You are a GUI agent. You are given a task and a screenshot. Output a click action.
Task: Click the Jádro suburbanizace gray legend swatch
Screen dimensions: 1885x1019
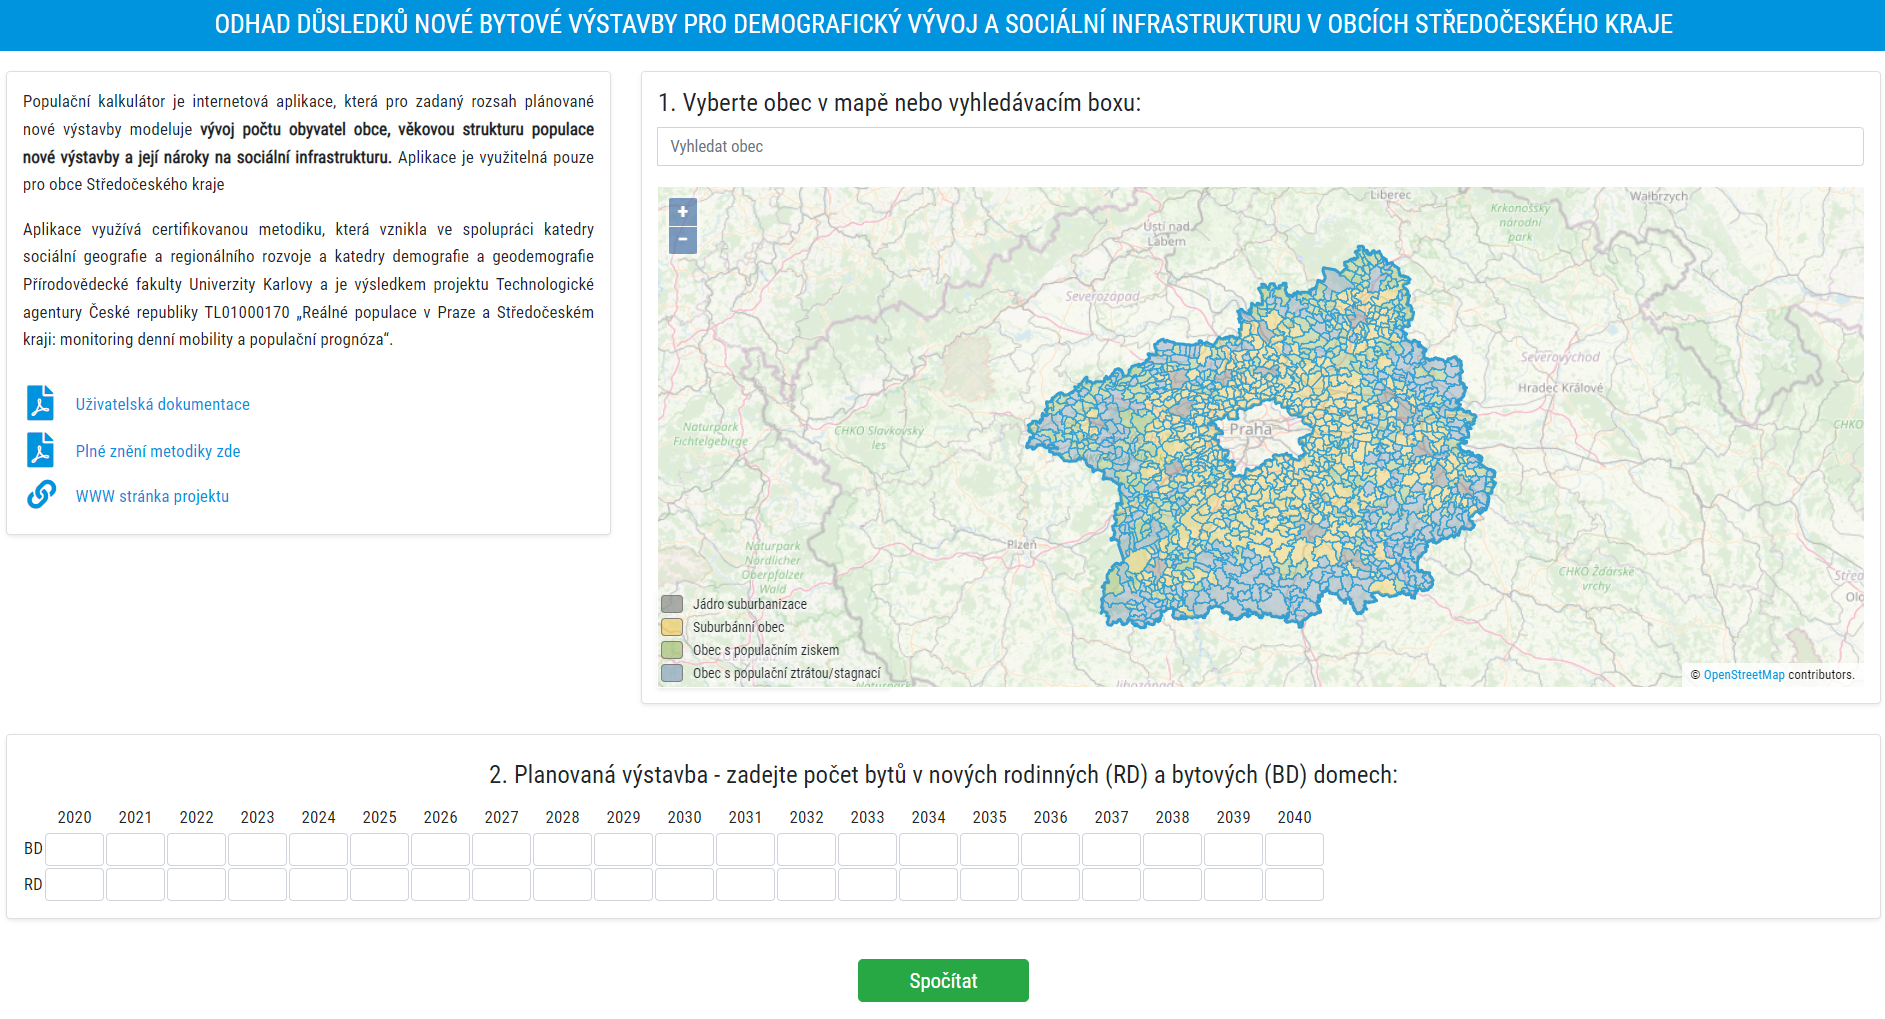[x=672, y=604]
